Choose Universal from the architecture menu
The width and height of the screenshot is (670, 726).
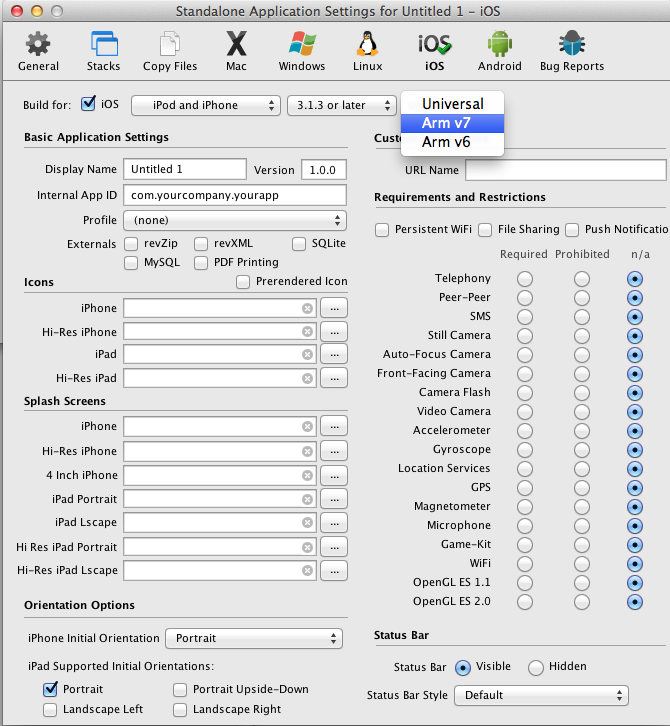[452, 104]
